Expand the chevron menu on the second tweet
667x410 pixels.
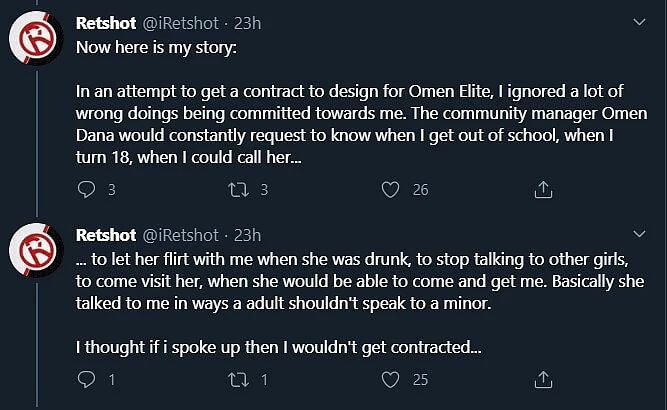coord(639,233)
